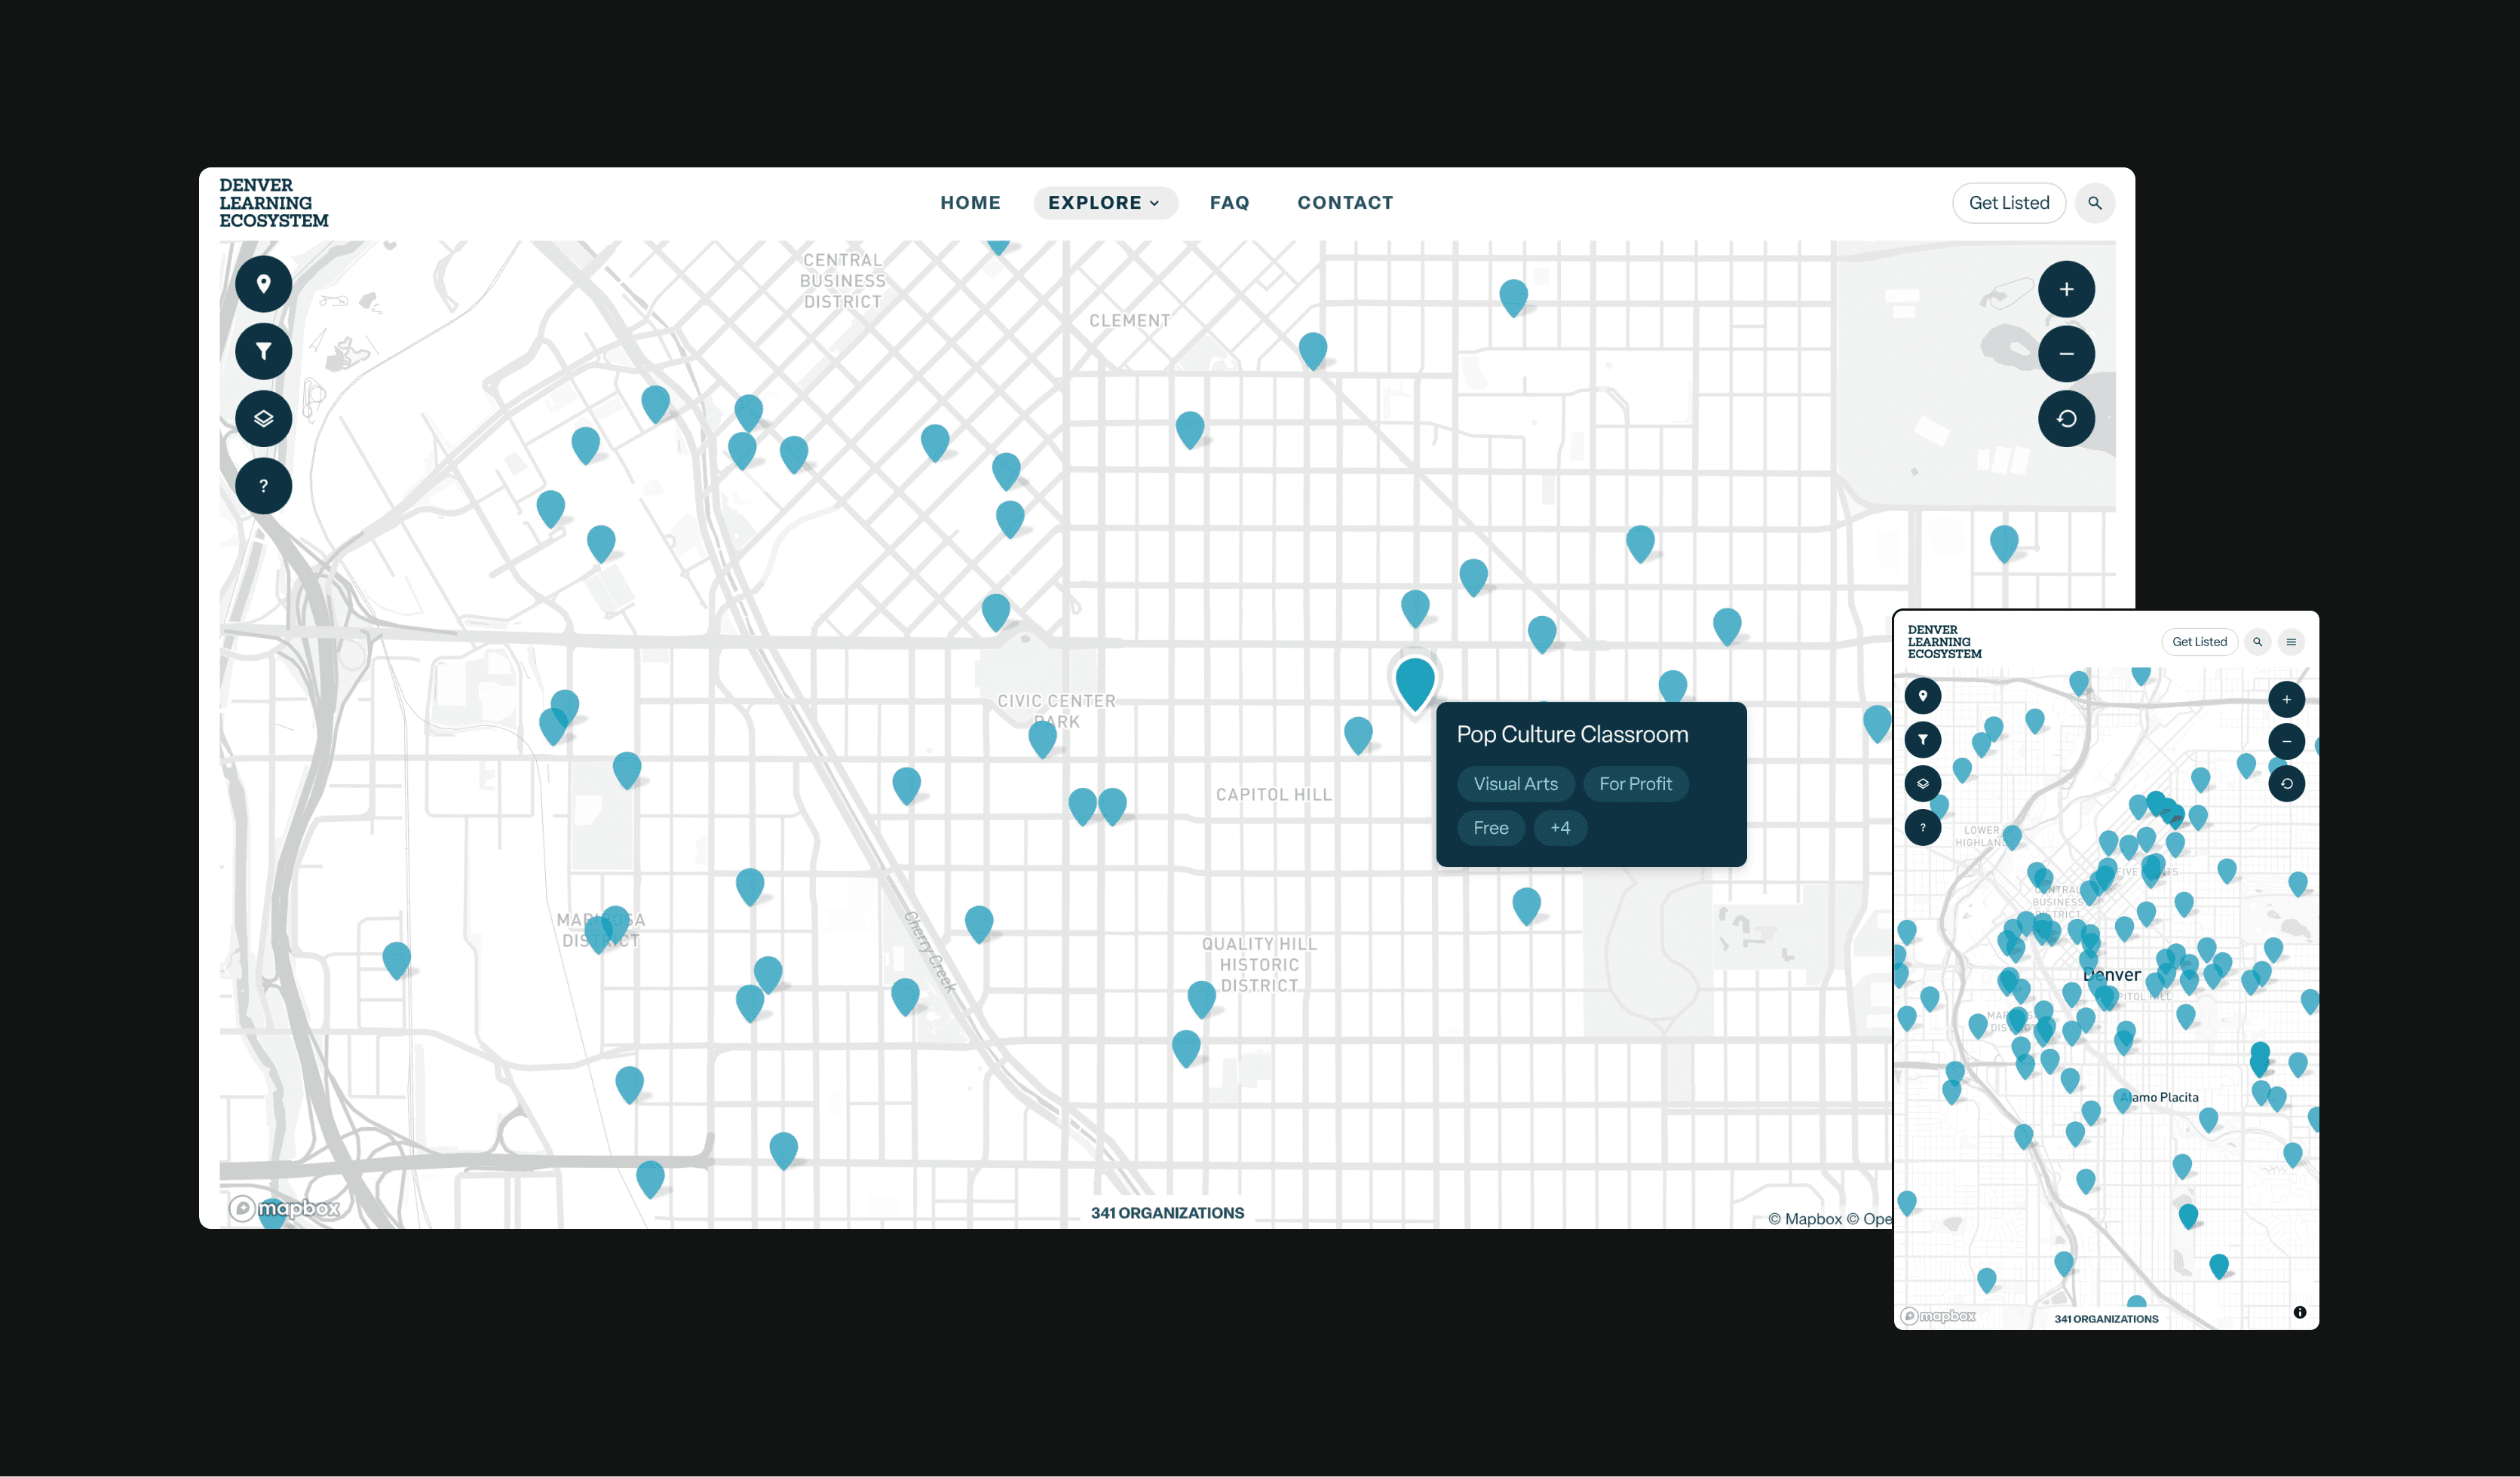Click the help question mark button on desktop map

(263, 486)
